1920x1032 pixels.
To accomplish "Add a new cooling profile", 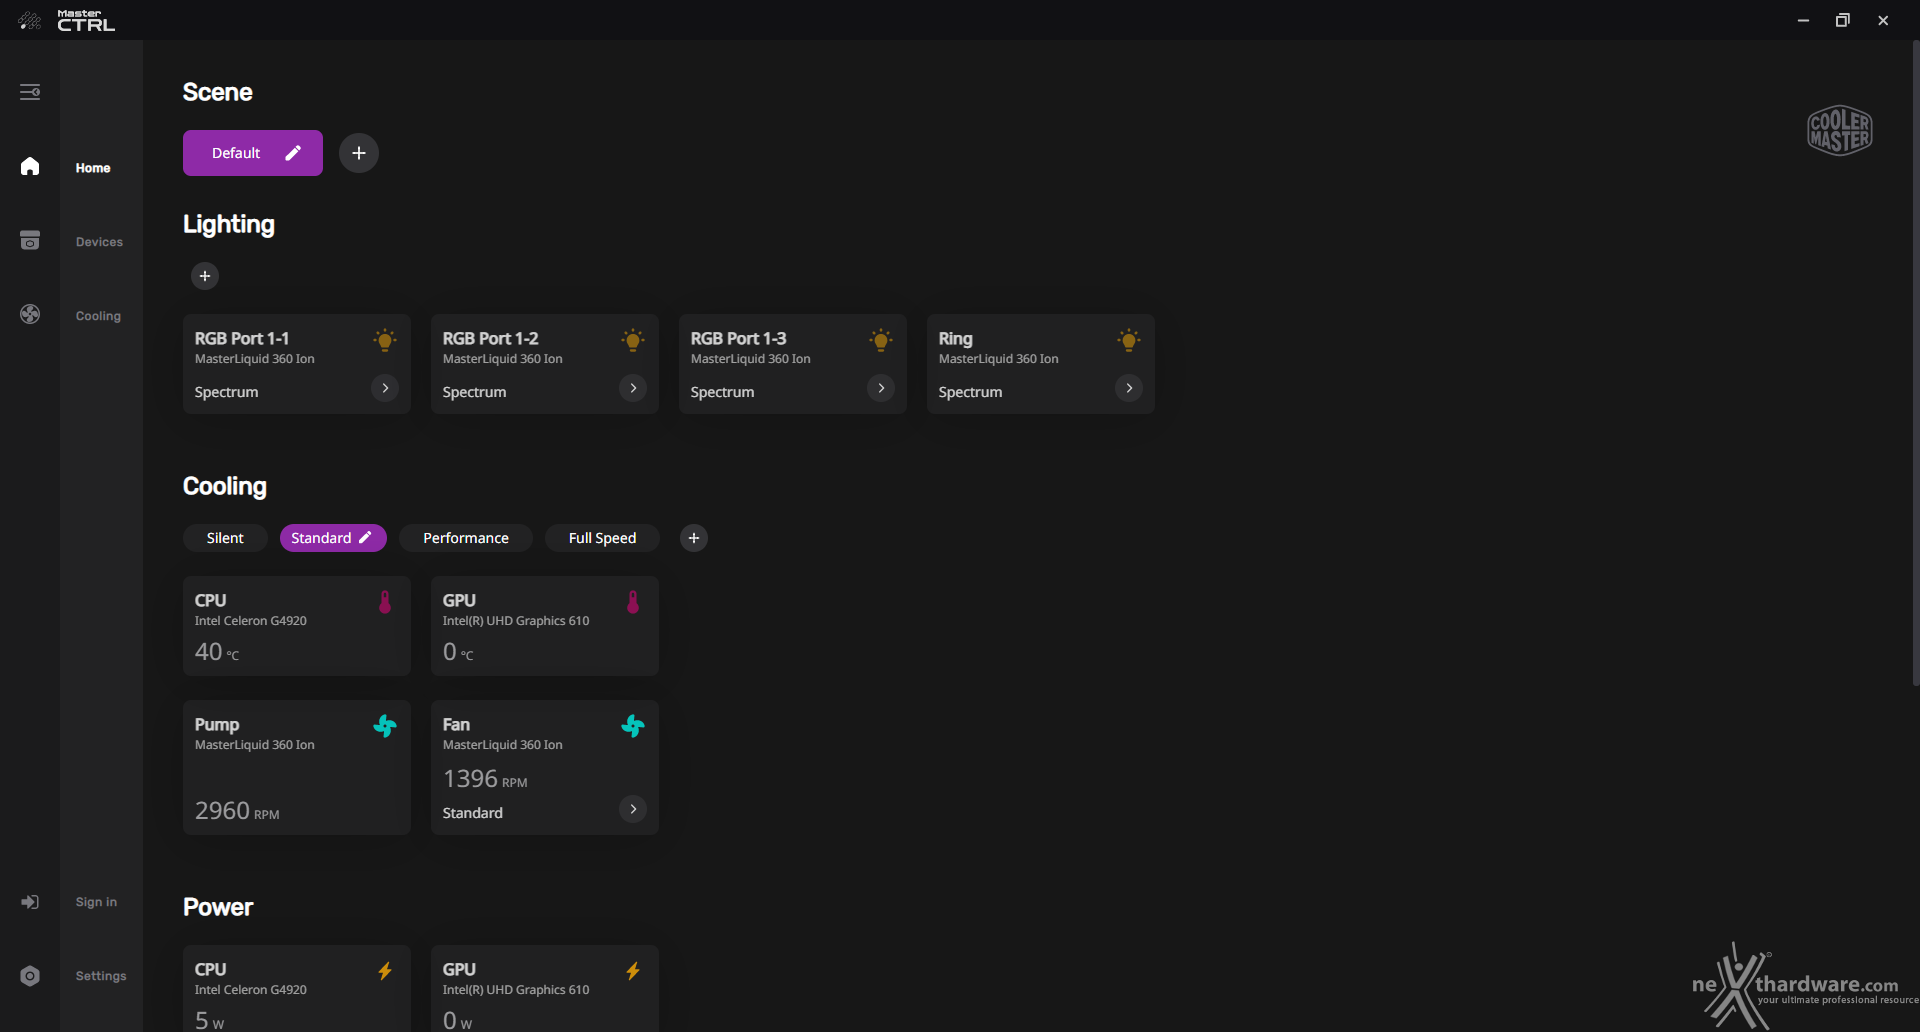I will (x=694, y=538).
